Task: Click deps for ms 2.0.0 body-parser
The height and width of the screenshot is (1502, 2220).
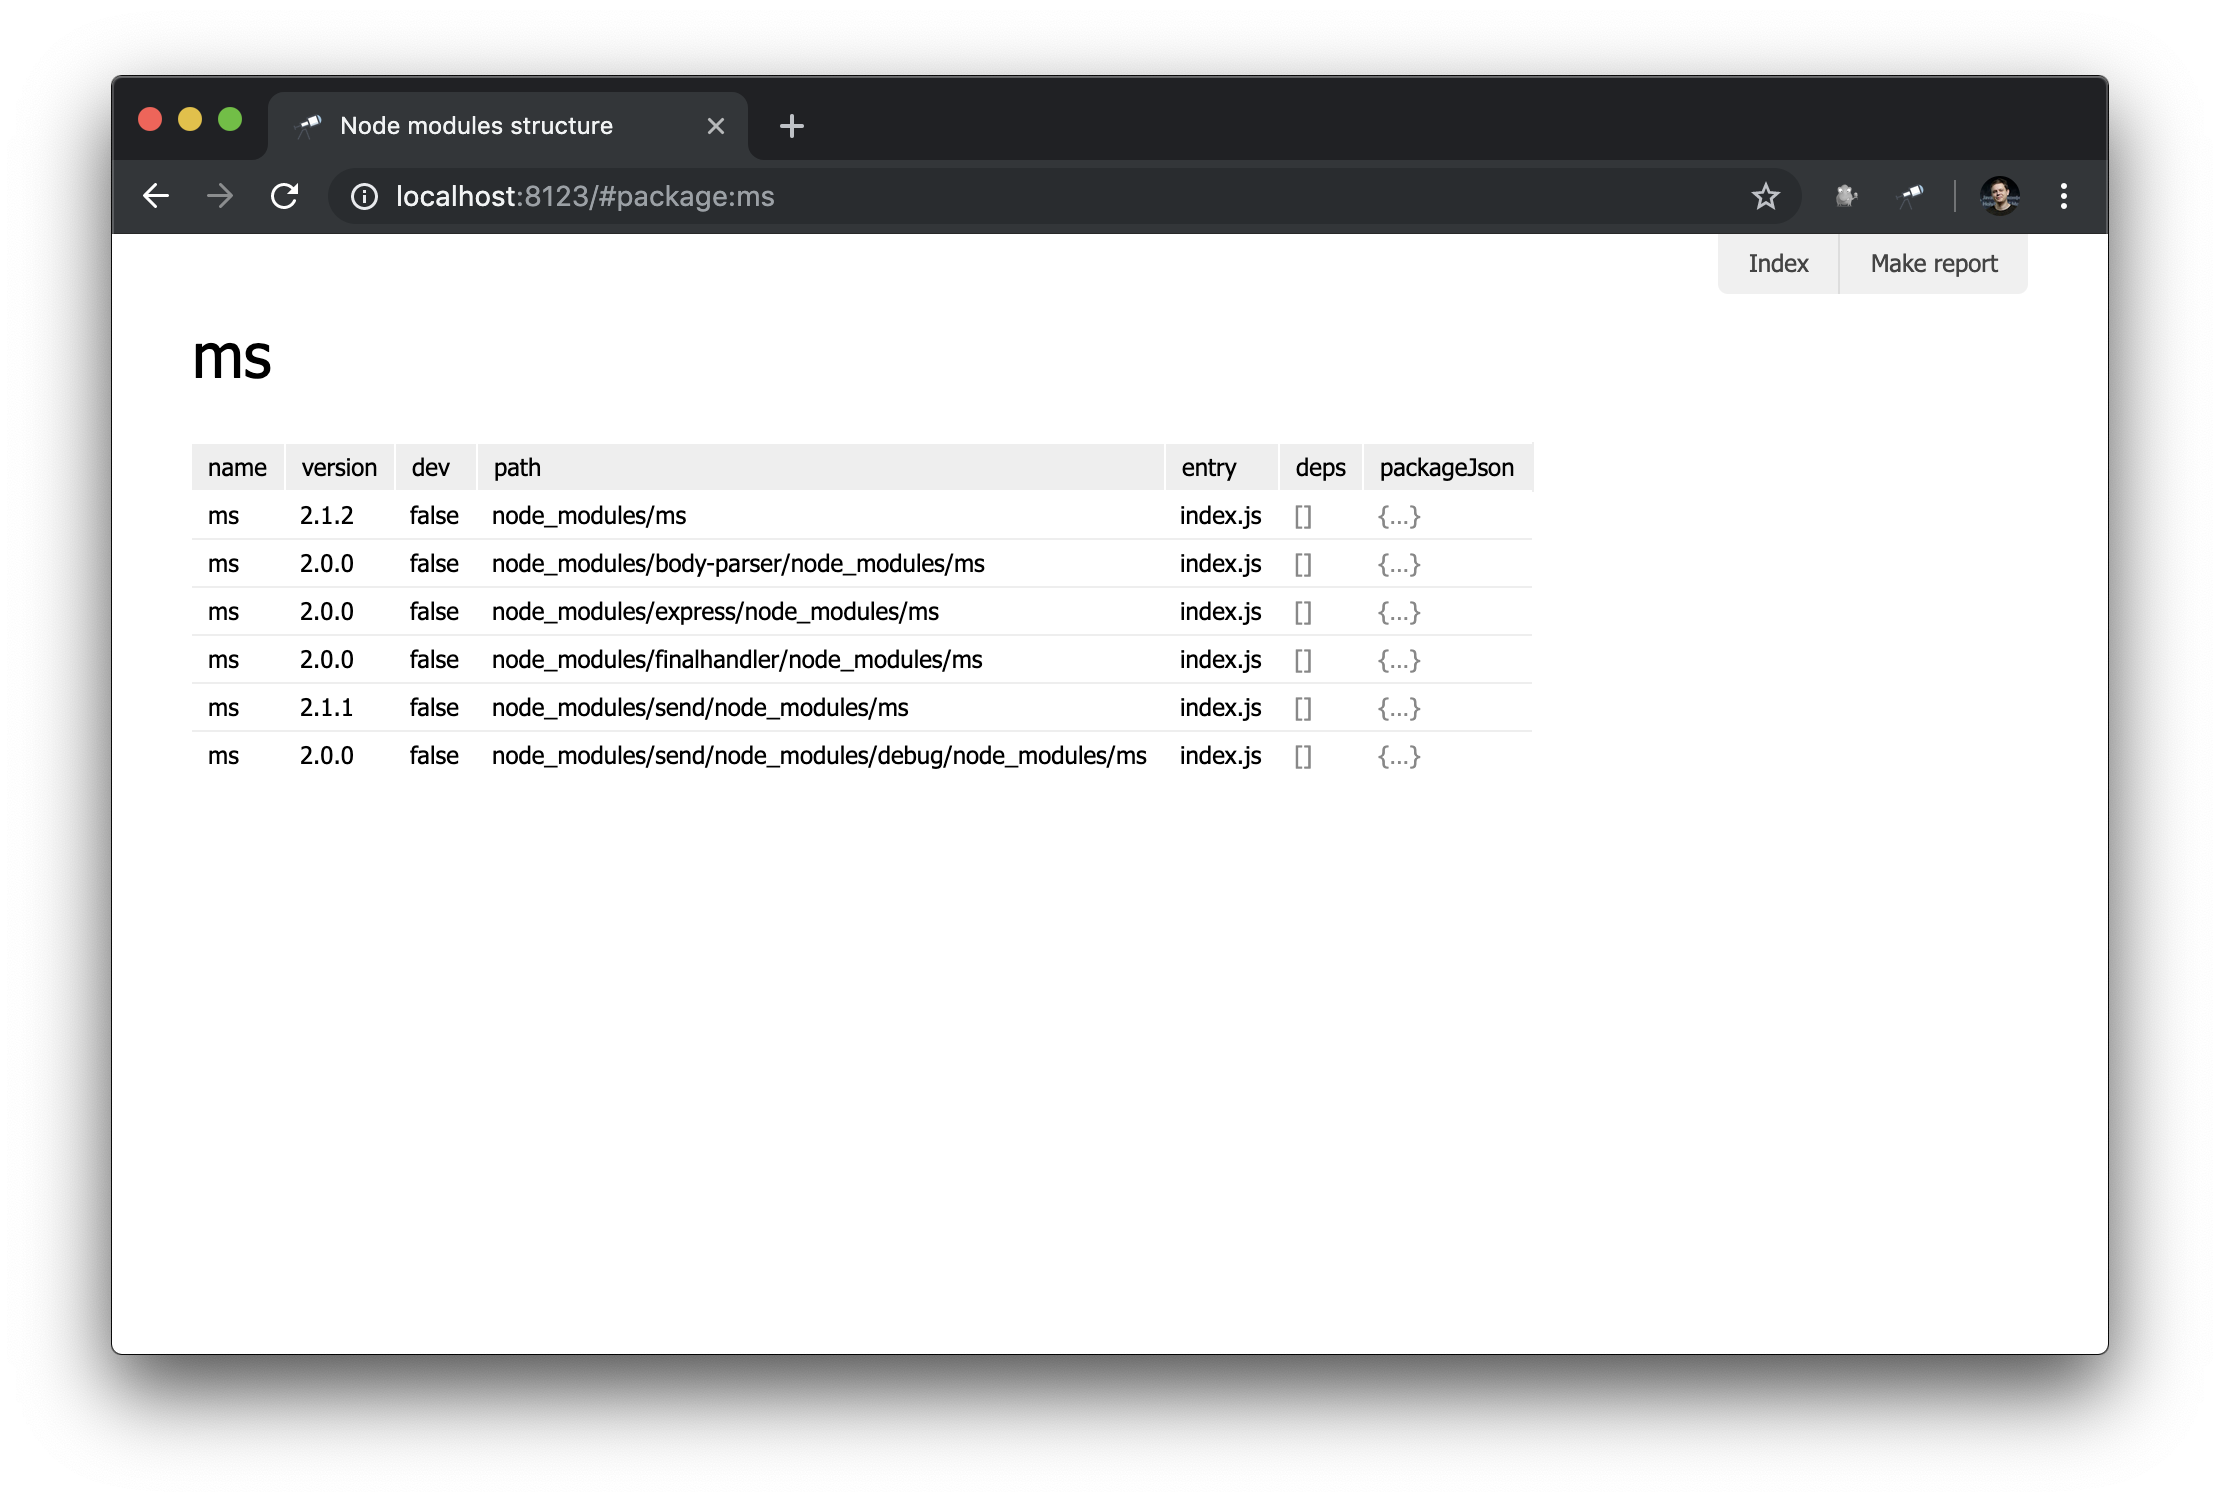Action: click(1305, 565)
